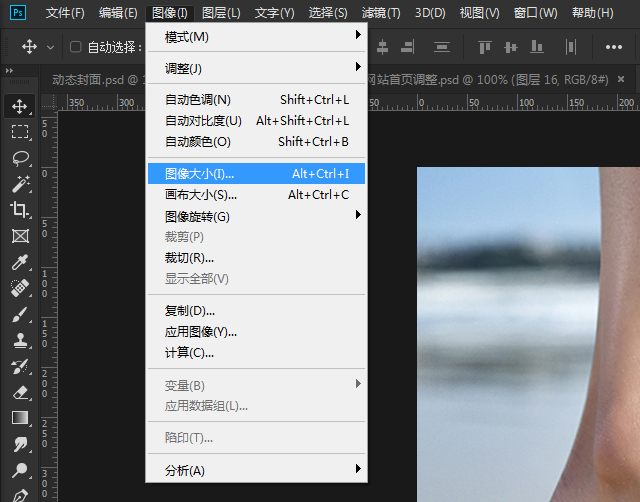Image resolution: width=640 pixels, height=502 pixels.
Task: Select the Gradient tool
Action: (x=20, y=418)
